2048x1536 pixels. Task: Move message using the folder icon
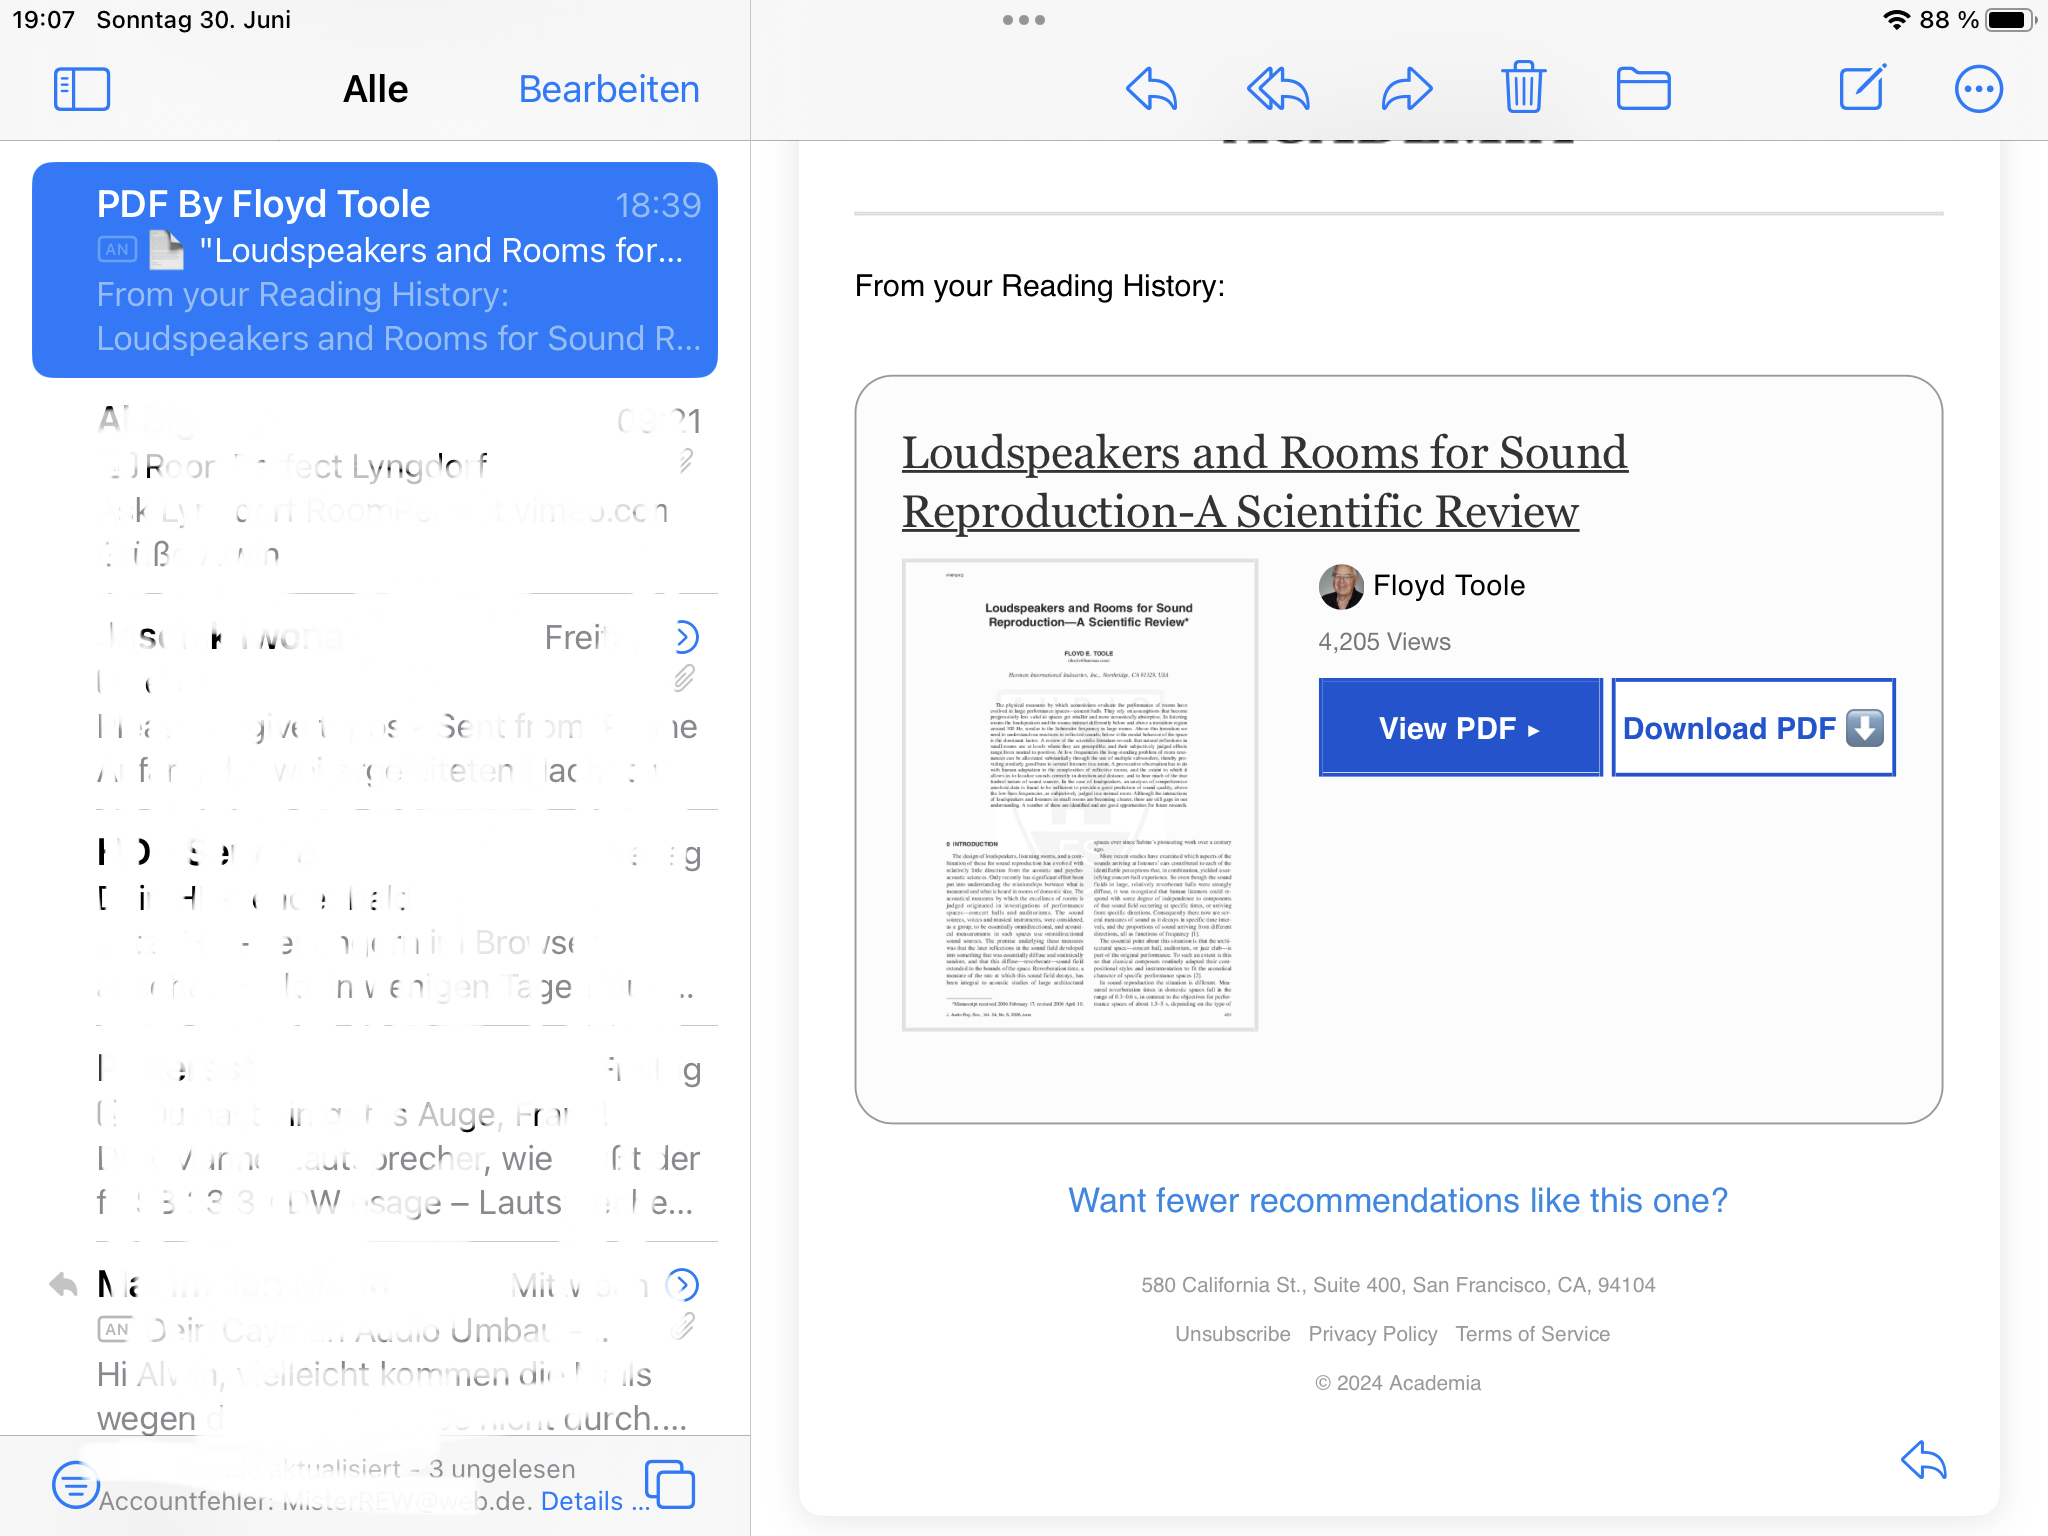coord(1643,89)
